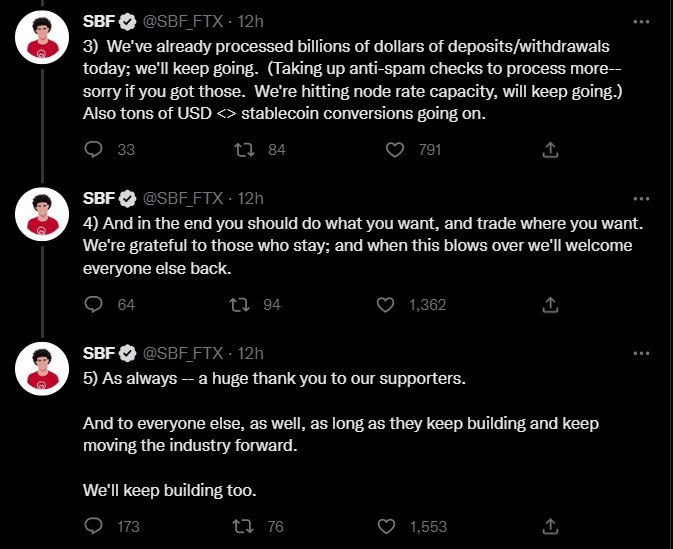The height and width of the screenshot is (549, 673).
Task: Retweet the tweet with 76 retweets
Action: (242, 526)
